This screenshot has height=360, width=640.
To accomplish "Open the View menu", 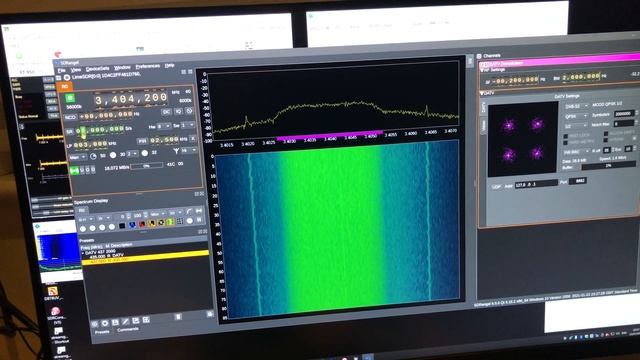I will coord(76,70).
